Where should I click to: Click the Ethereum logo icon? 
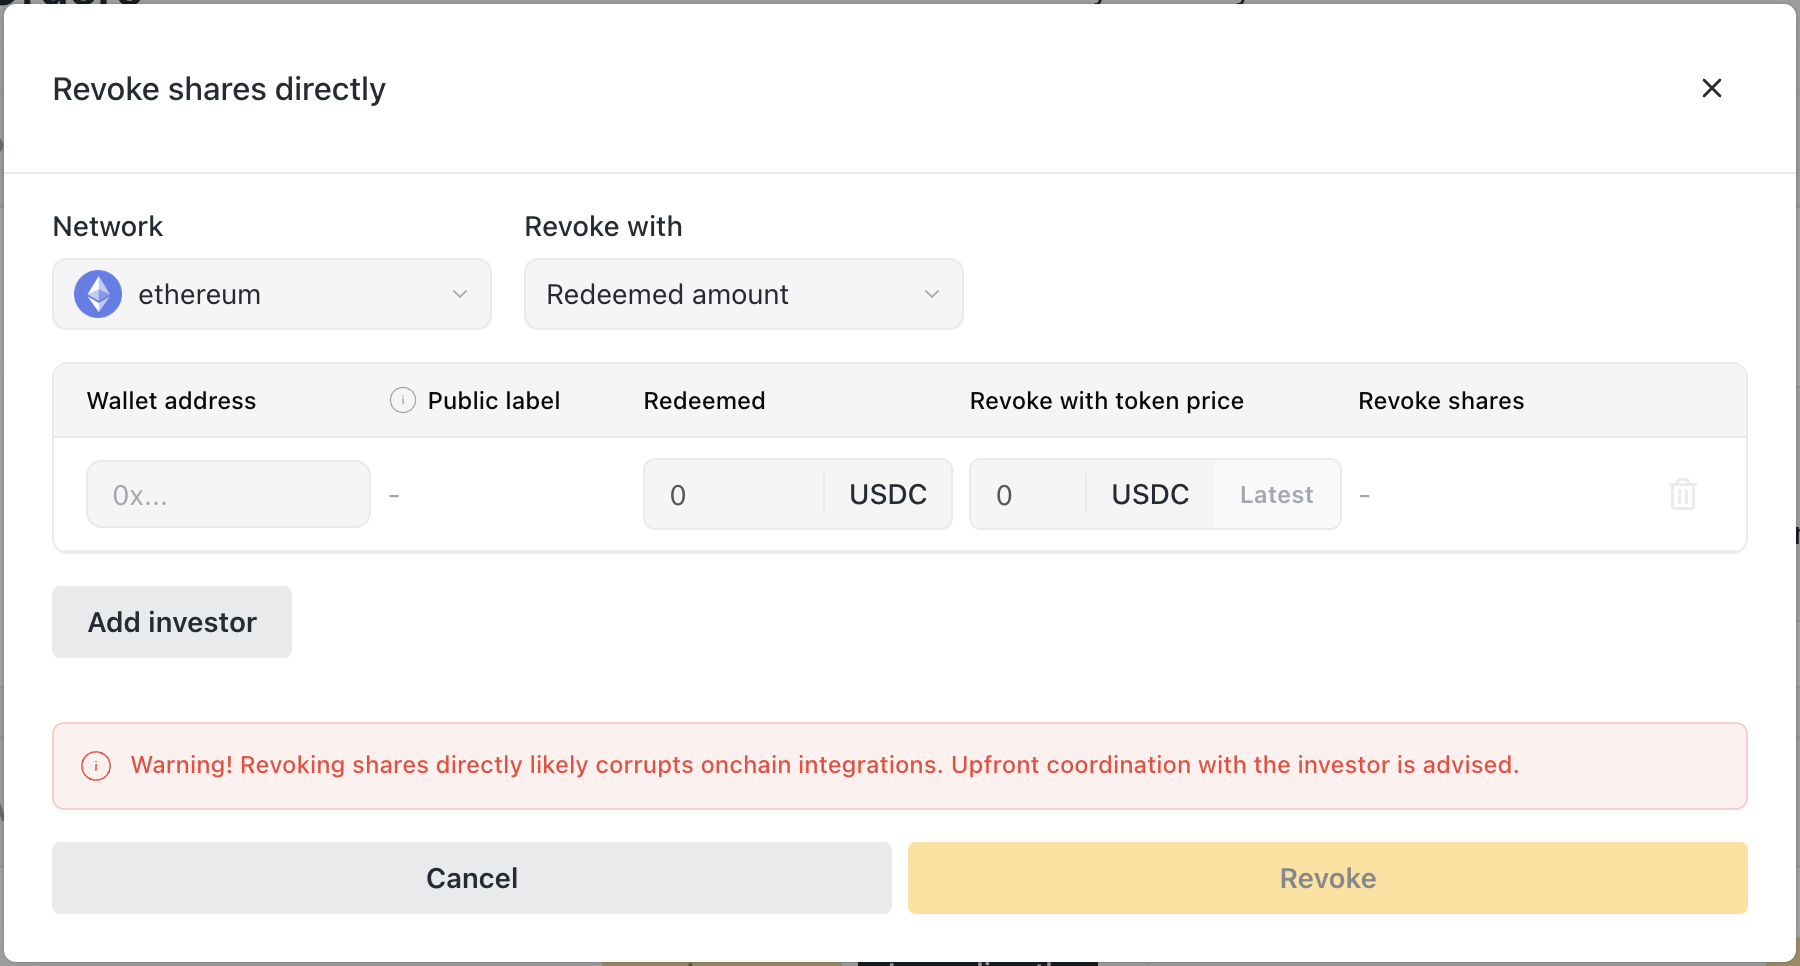point(98,294)
